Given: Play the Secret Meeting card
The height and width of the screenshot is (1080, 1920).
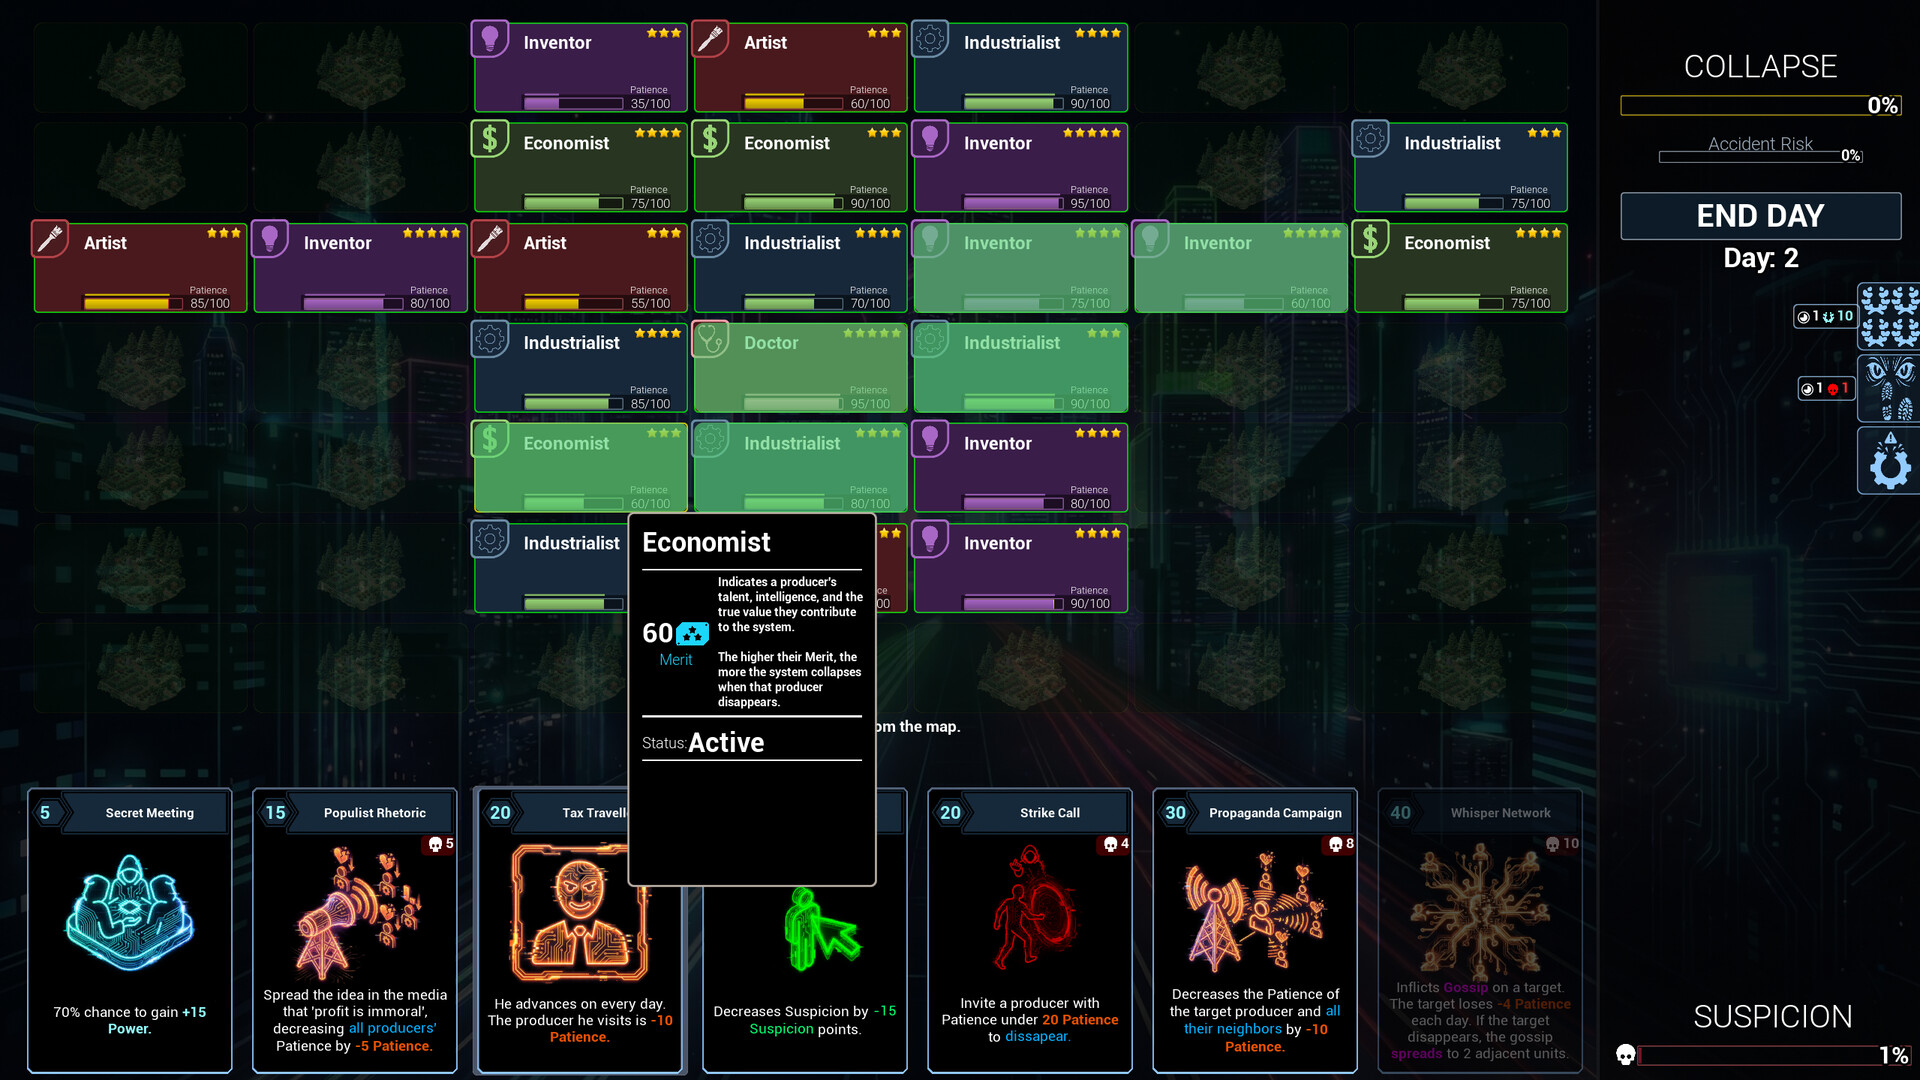Looking at the screenshot, I should pos(129,930).
